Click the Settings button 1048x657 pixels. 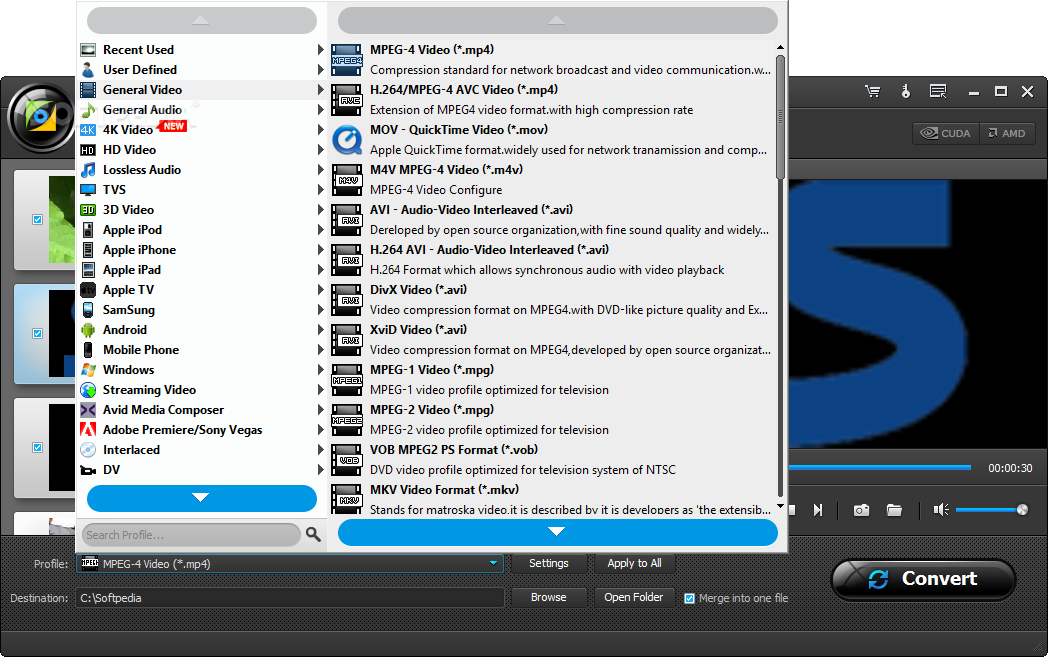[x=549, y=563]
